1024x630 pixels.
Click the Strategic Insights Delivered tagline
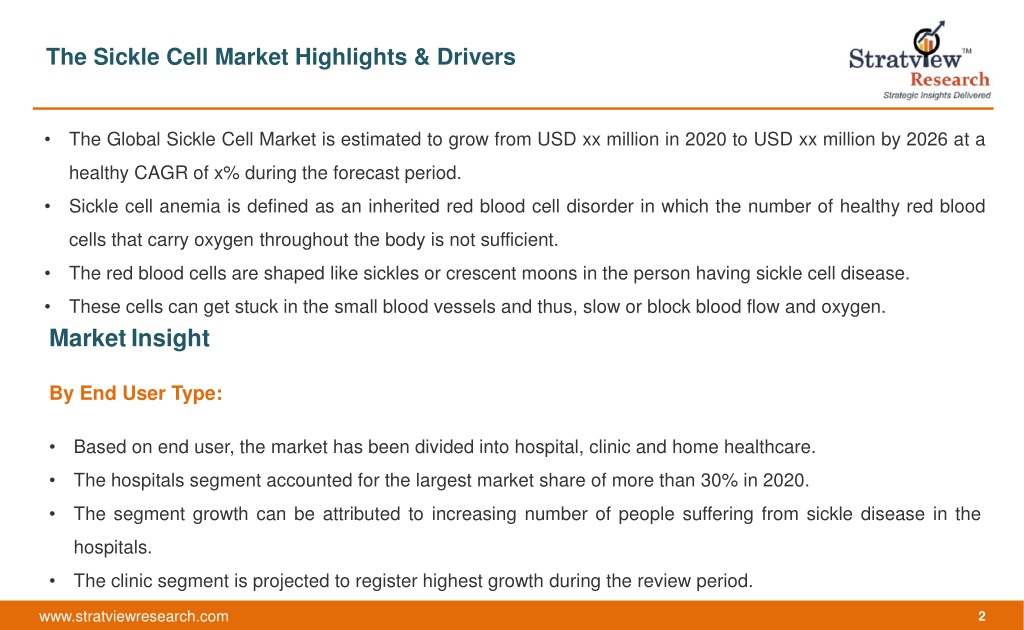pyautogui.click(x=936, y=95)
